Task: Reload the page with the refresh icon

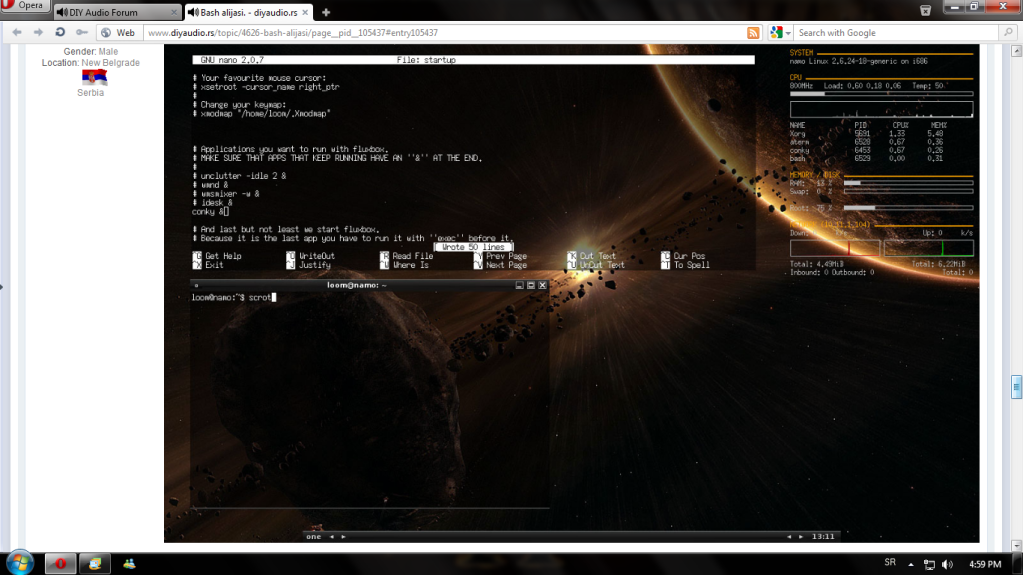Action: pyautogui.click(x=59, y=32)
